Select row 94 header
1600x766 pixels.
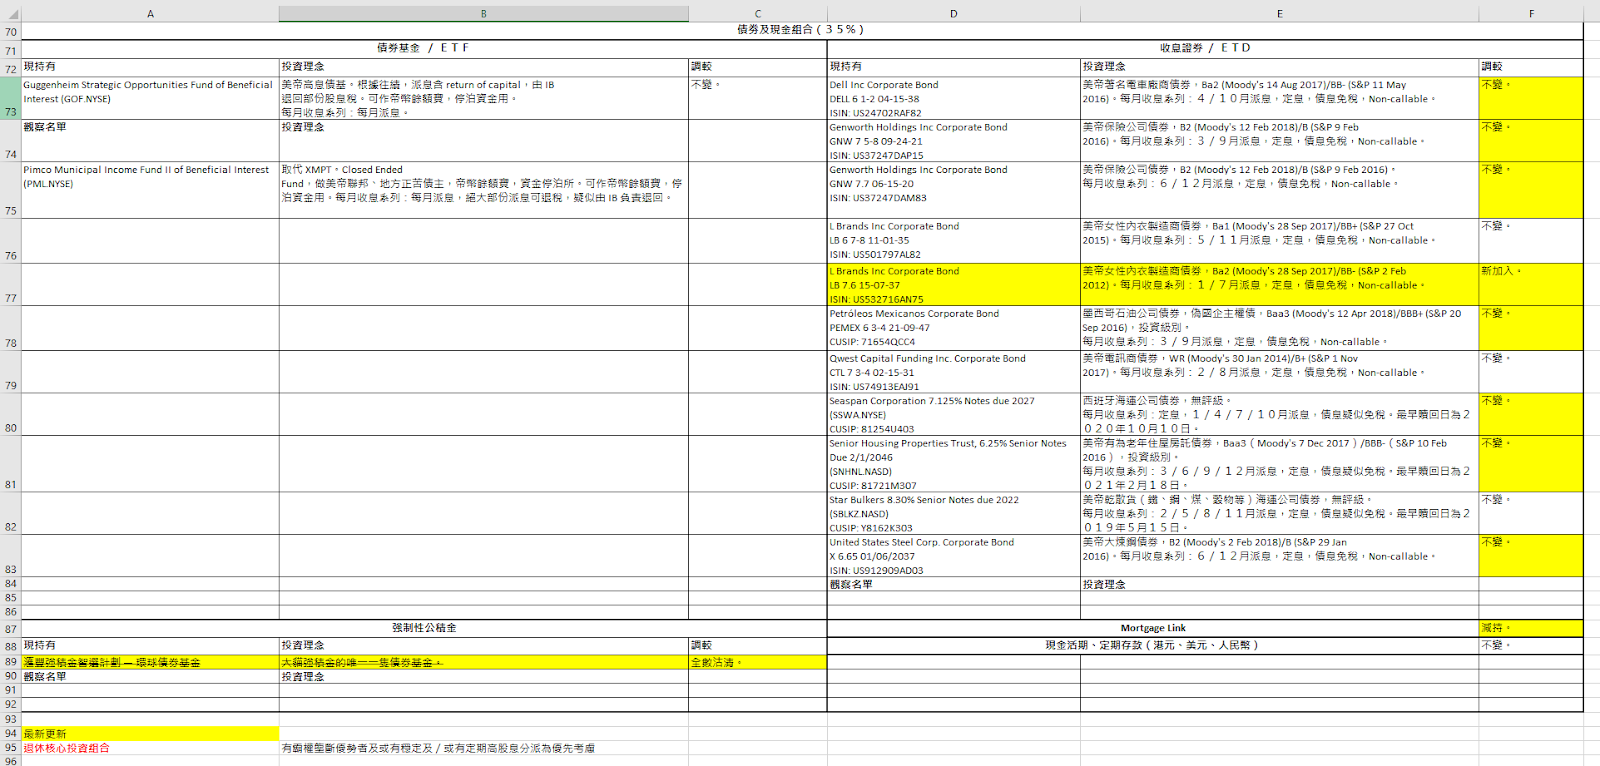(x=10, y=734)
